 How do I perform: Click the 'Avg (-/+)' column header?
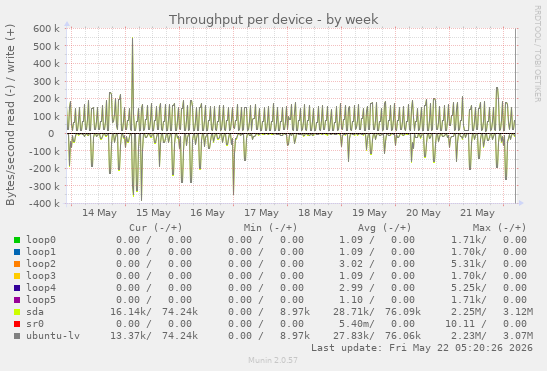(x=385, y=228)
